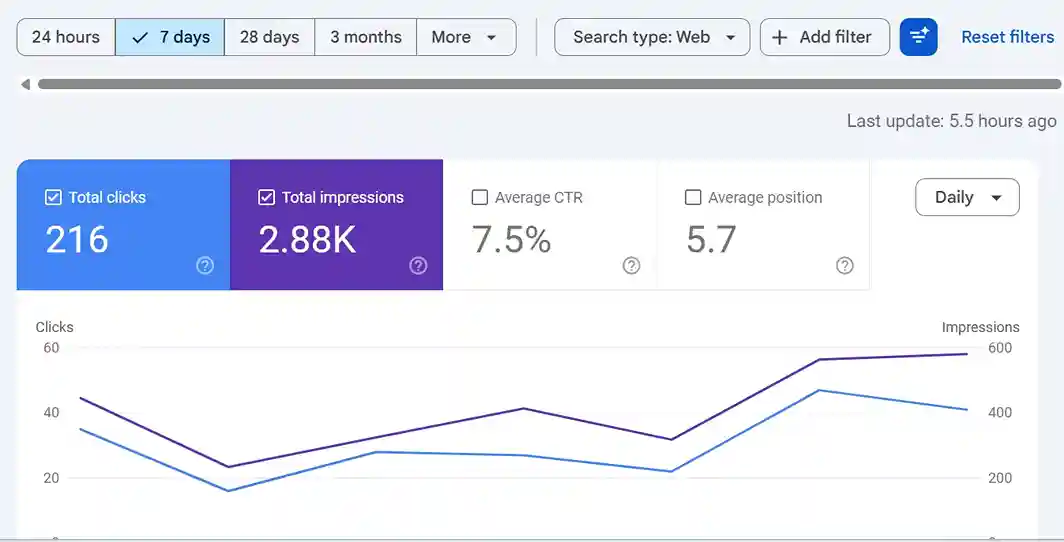The height and width of the screenshot is (542, 1064).
Task: Click the 2.88K impressions value
Action: coord(307,239)
